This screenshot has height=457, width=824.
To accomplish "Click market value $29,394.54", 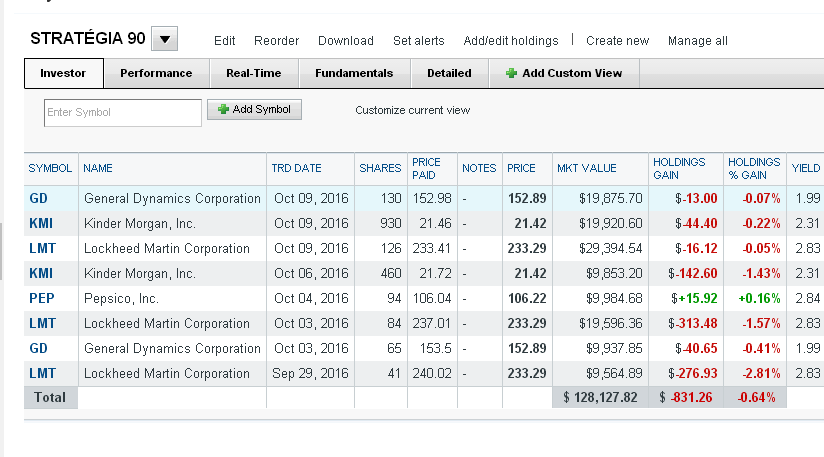I will [611, 248].
